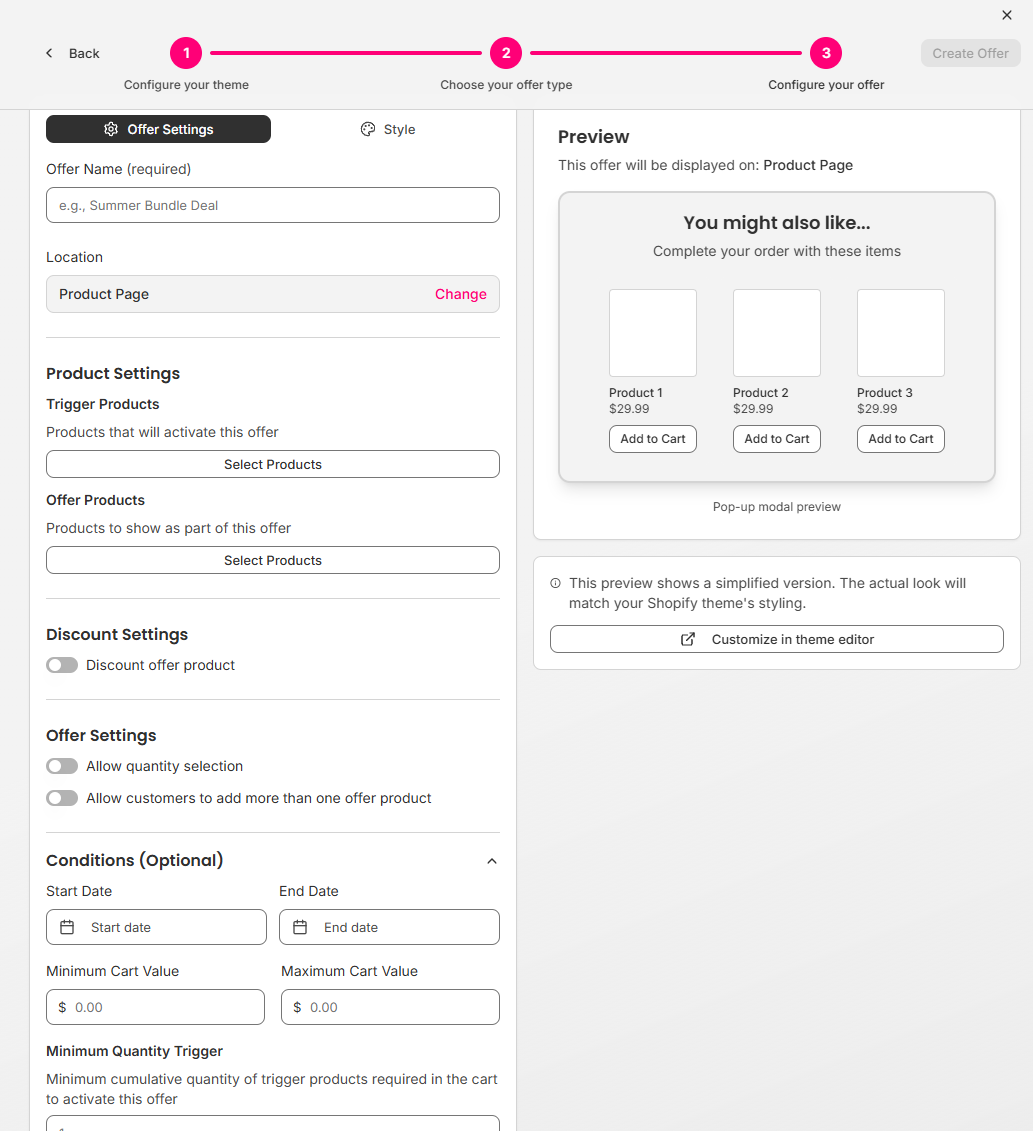Enable Allow quantity selection toggle
This screenshot has width=1033, height=1131.
(62, 766)
